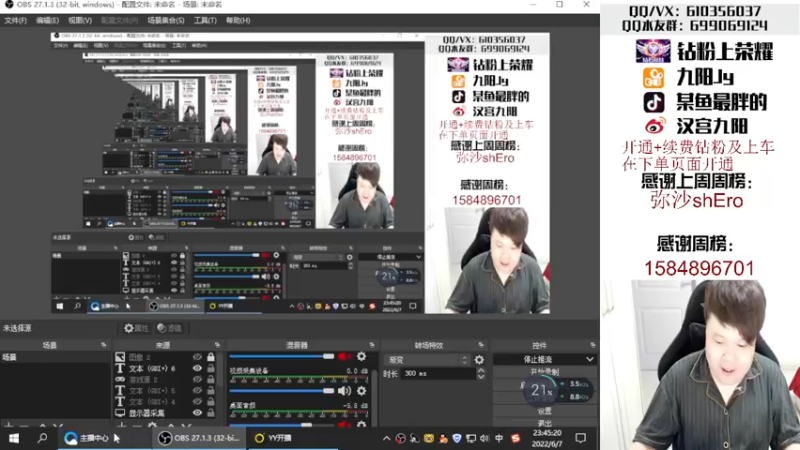Open Windows Start menu
This screenshot has width=800, height=450.
(x=14, y=438)
